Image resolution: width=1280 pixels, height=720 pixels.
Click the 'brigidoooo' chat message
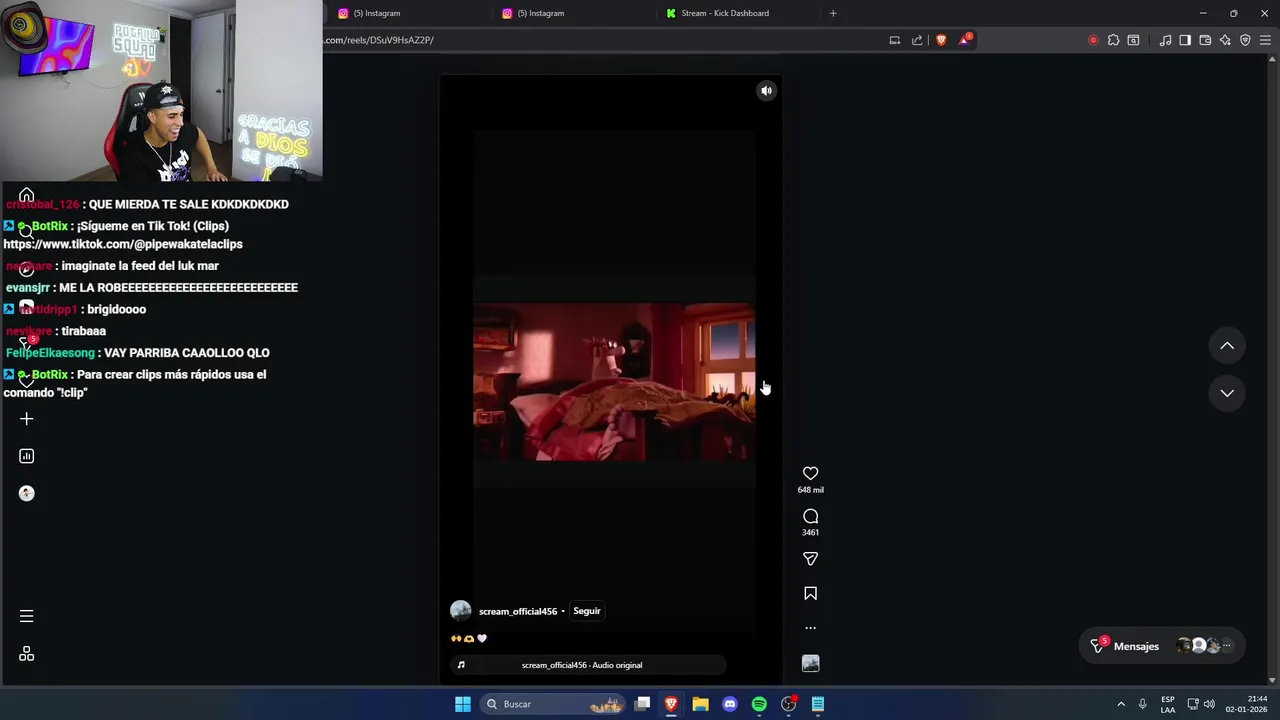tap(116, 310)
